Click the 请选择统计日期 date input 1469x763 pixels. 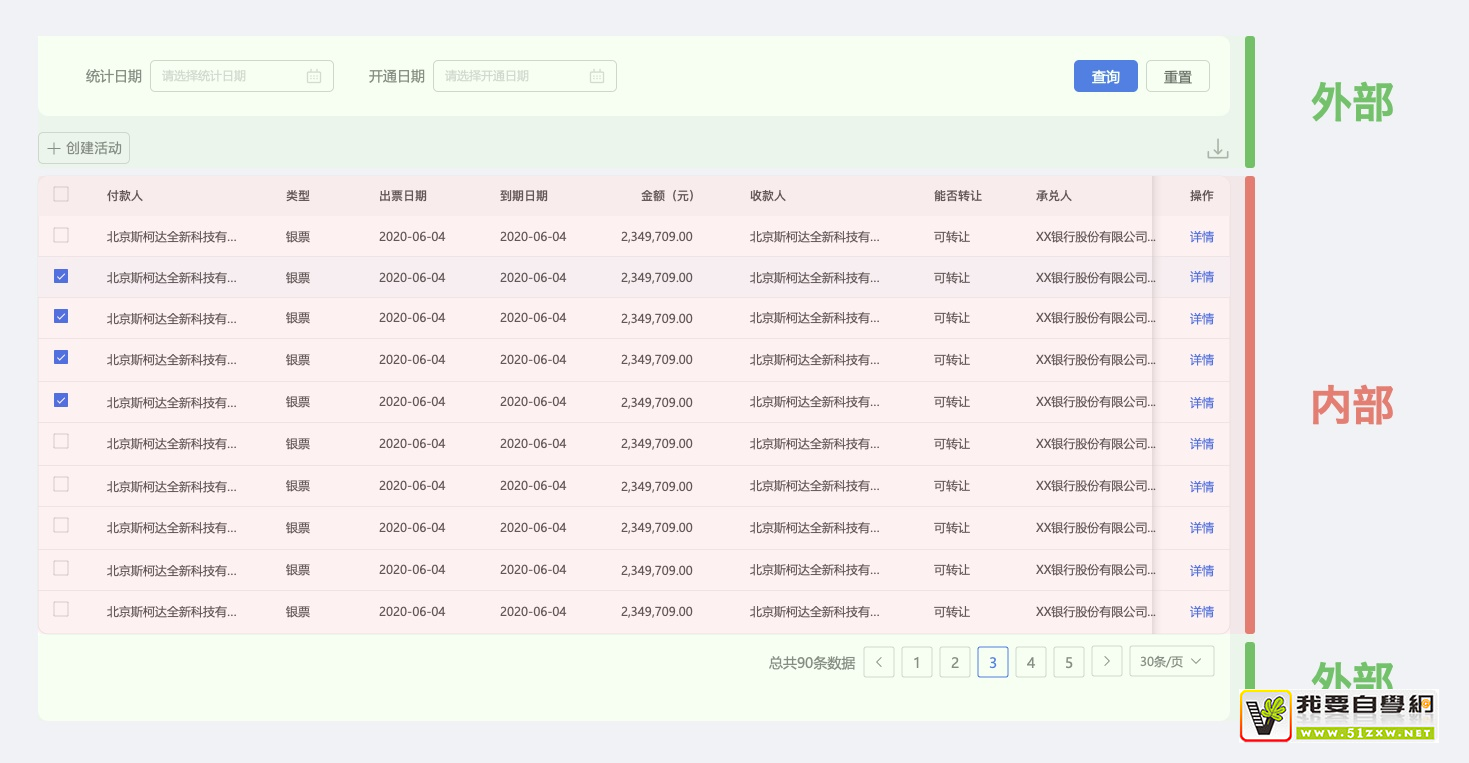[241, 76]
